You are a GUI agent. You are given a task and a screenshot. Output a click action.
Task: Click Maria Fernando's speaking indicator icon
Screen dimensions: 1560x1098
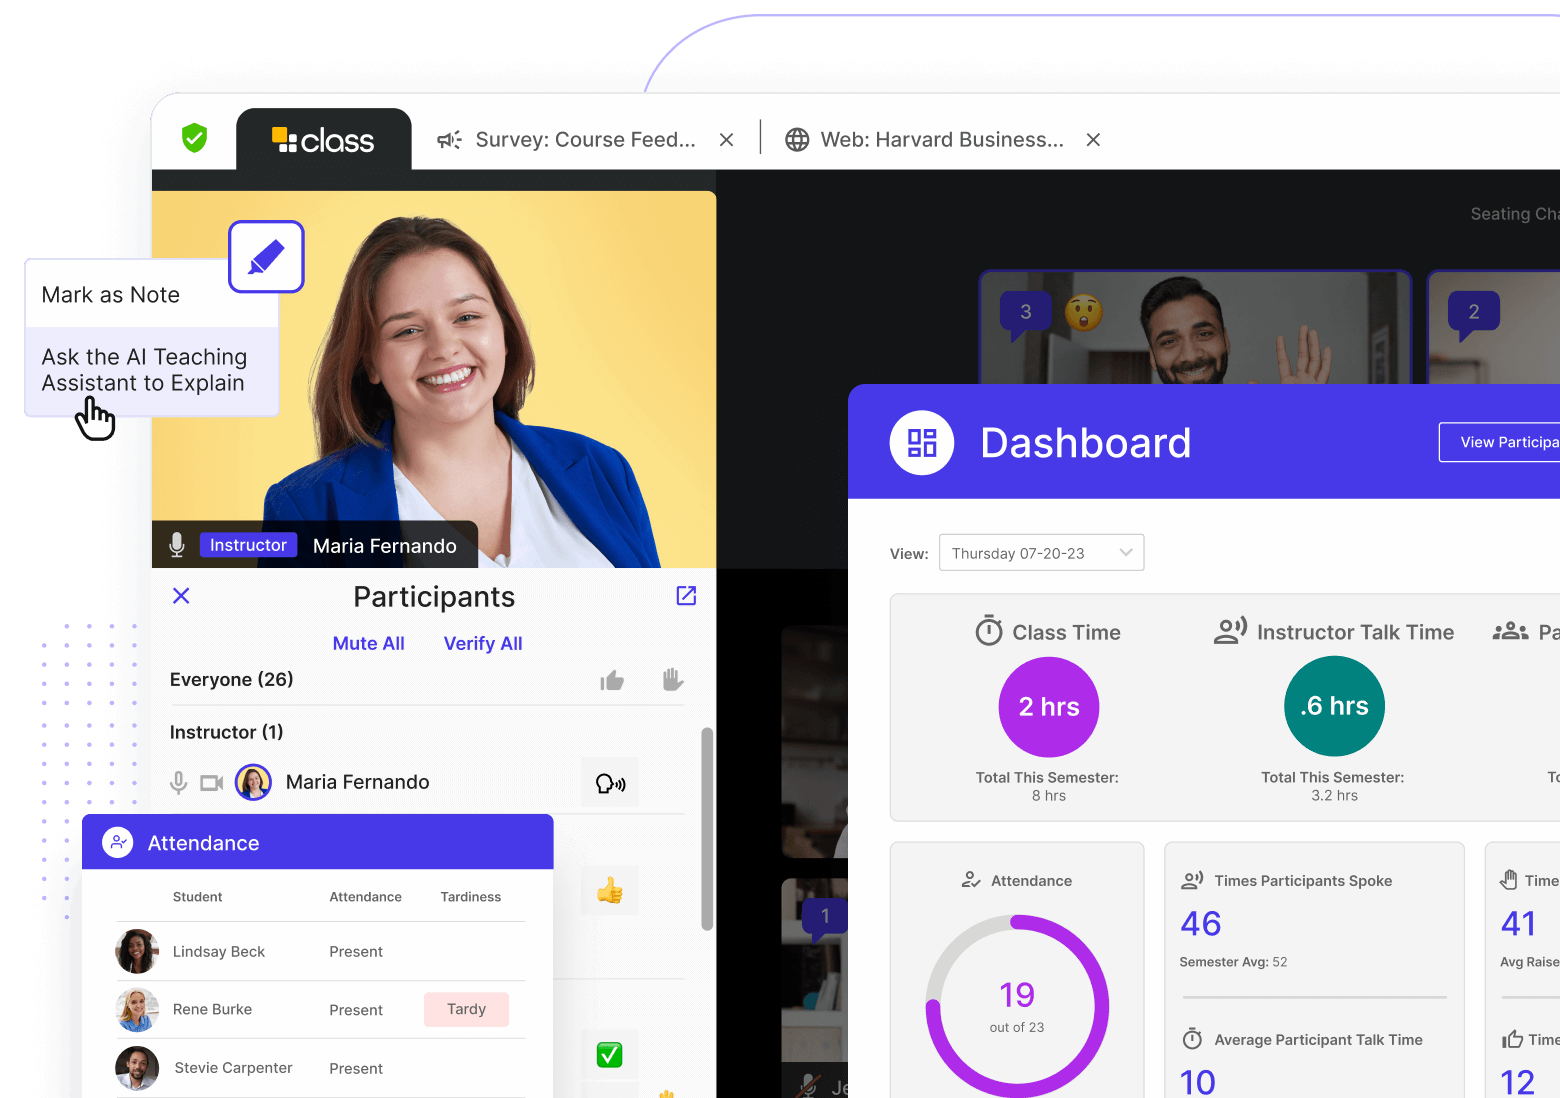(x=610, y=783)
